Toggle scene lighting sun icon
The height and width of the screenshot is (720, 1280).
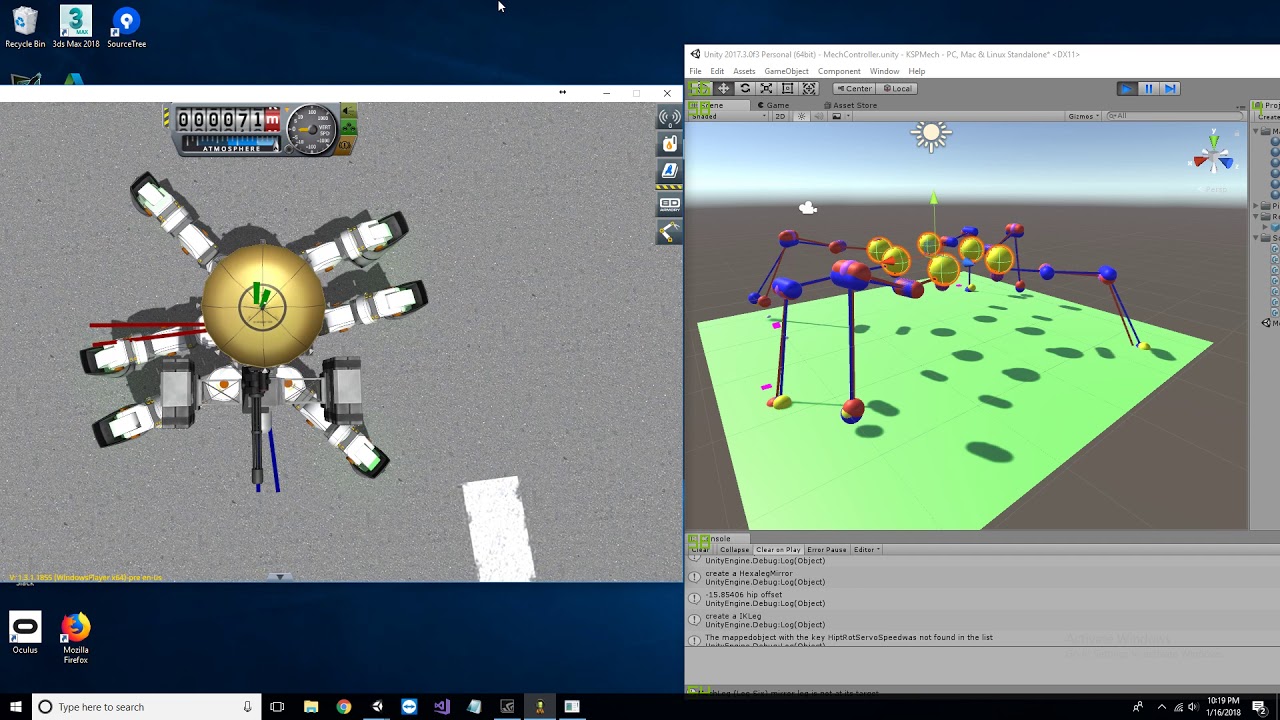click(800, 116)
